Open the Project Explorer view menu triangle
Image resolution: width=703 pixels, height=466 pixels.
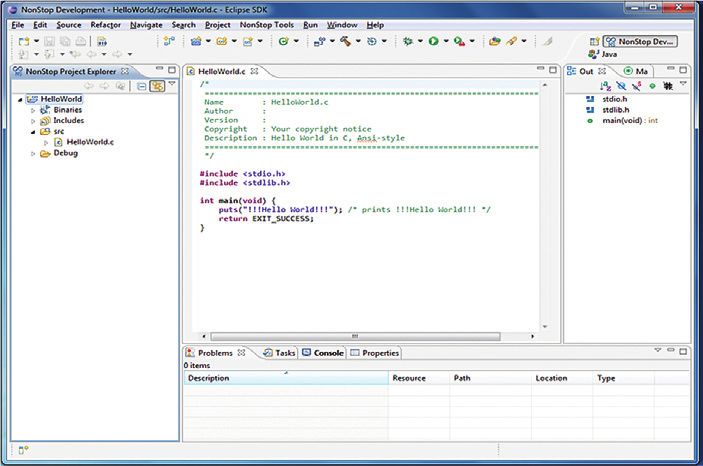click(172, 84)
